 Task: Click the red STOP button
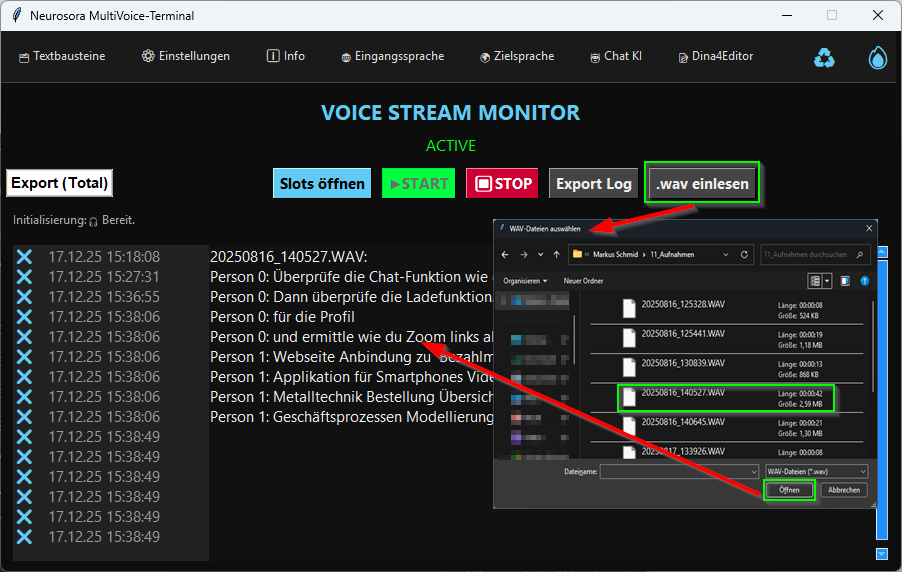501,184
